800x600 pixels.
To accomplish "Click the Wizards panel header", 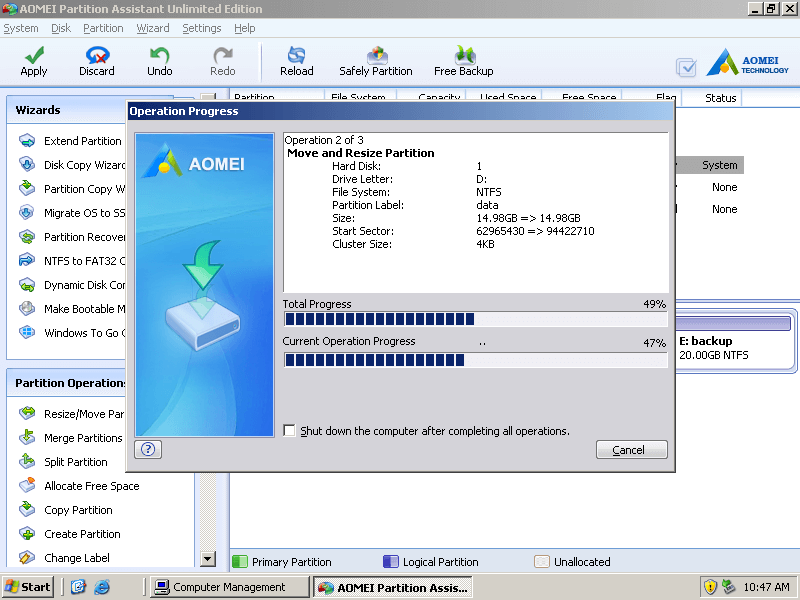I will pyautogui.click(x=66, y=110).
